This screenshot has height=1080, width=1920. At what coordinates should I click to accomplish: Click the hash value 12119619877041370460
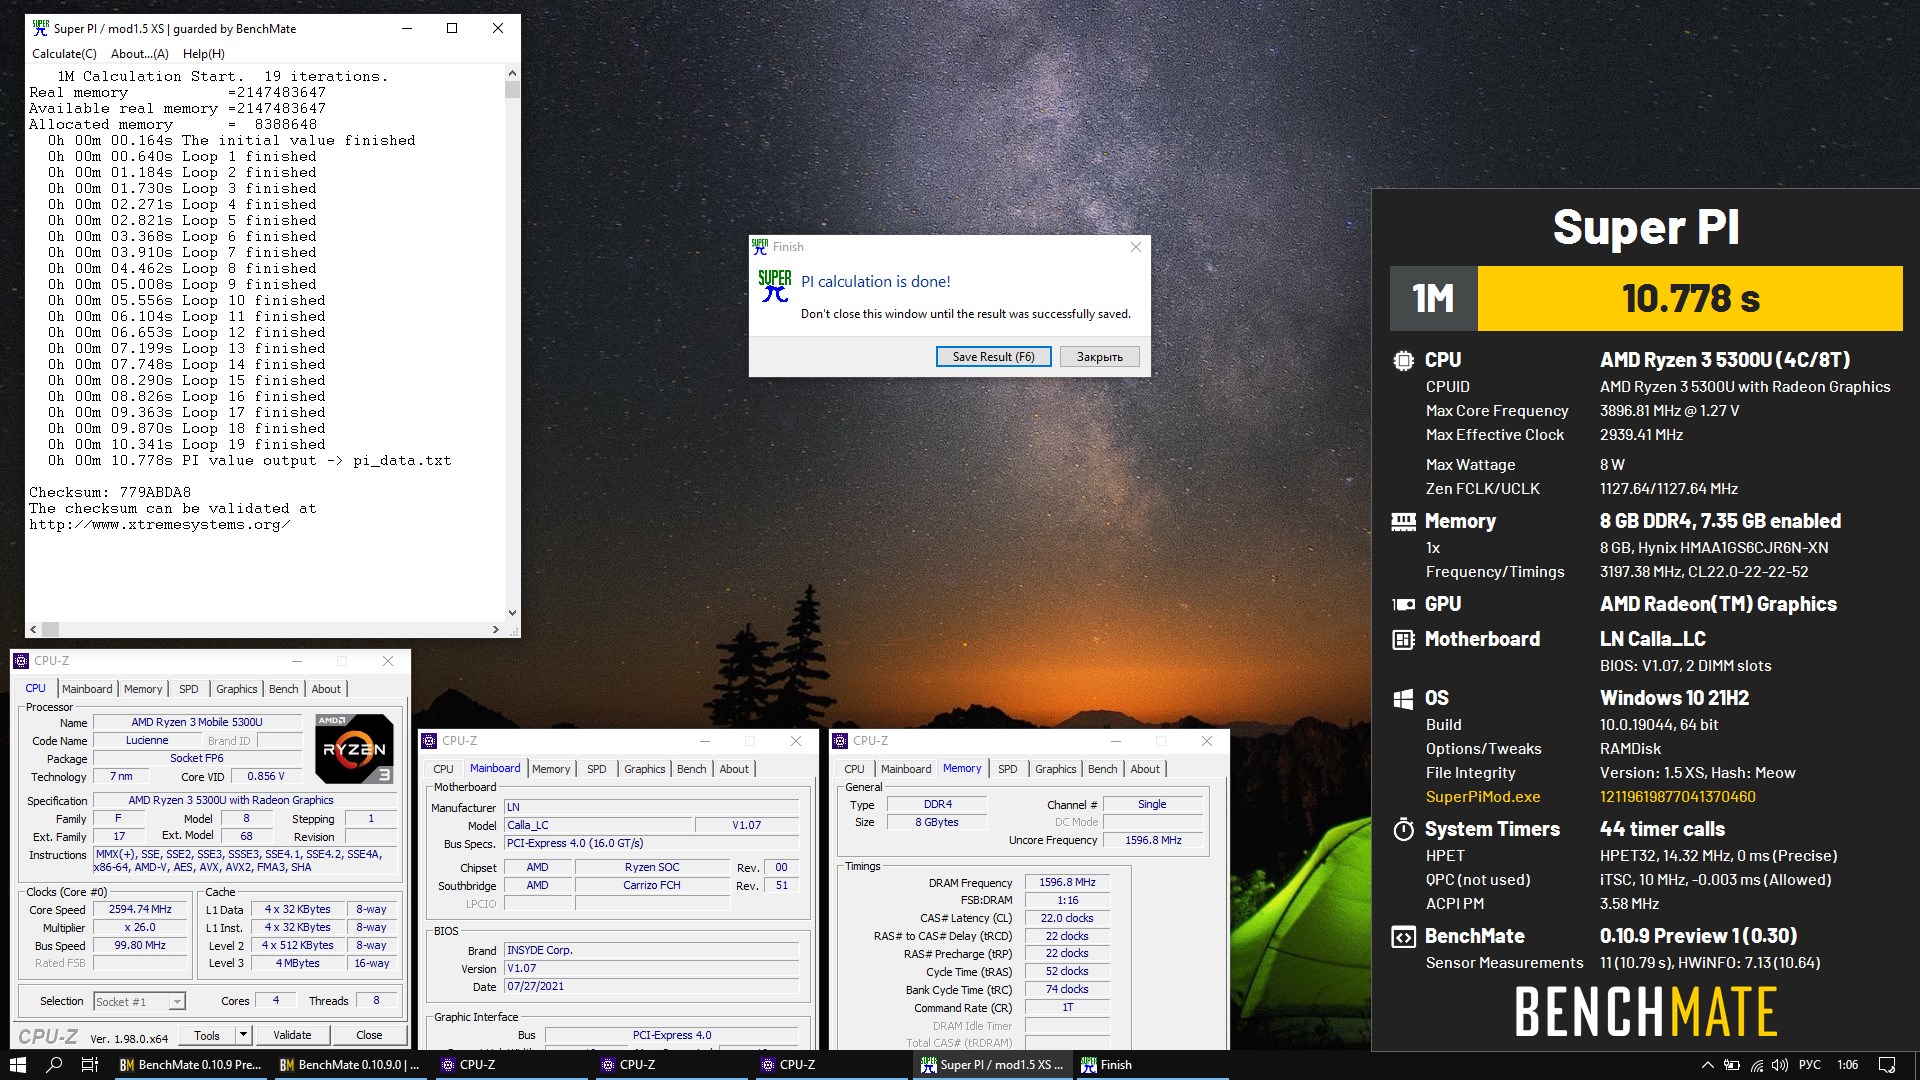tap(1677, 797)
